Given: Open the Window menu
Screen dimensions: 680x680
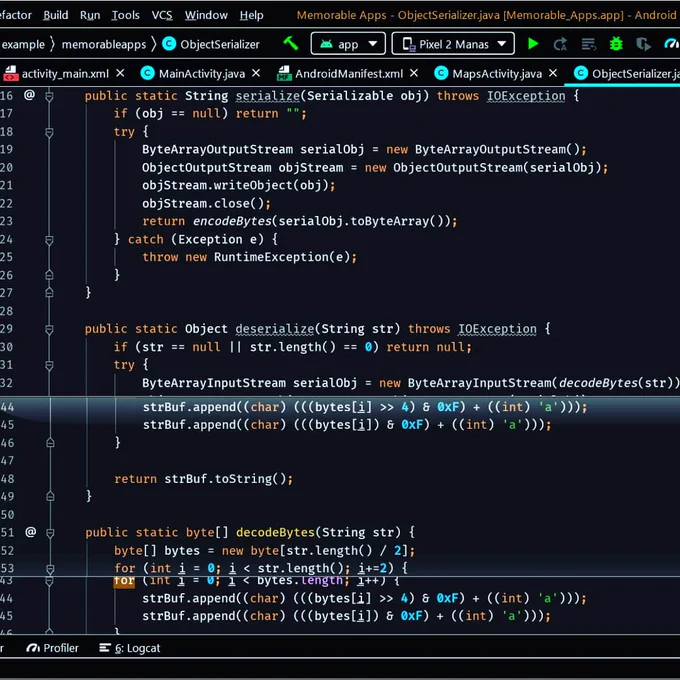Looking at the screenshot, I should pyautogui.click(x=206, y=15).
